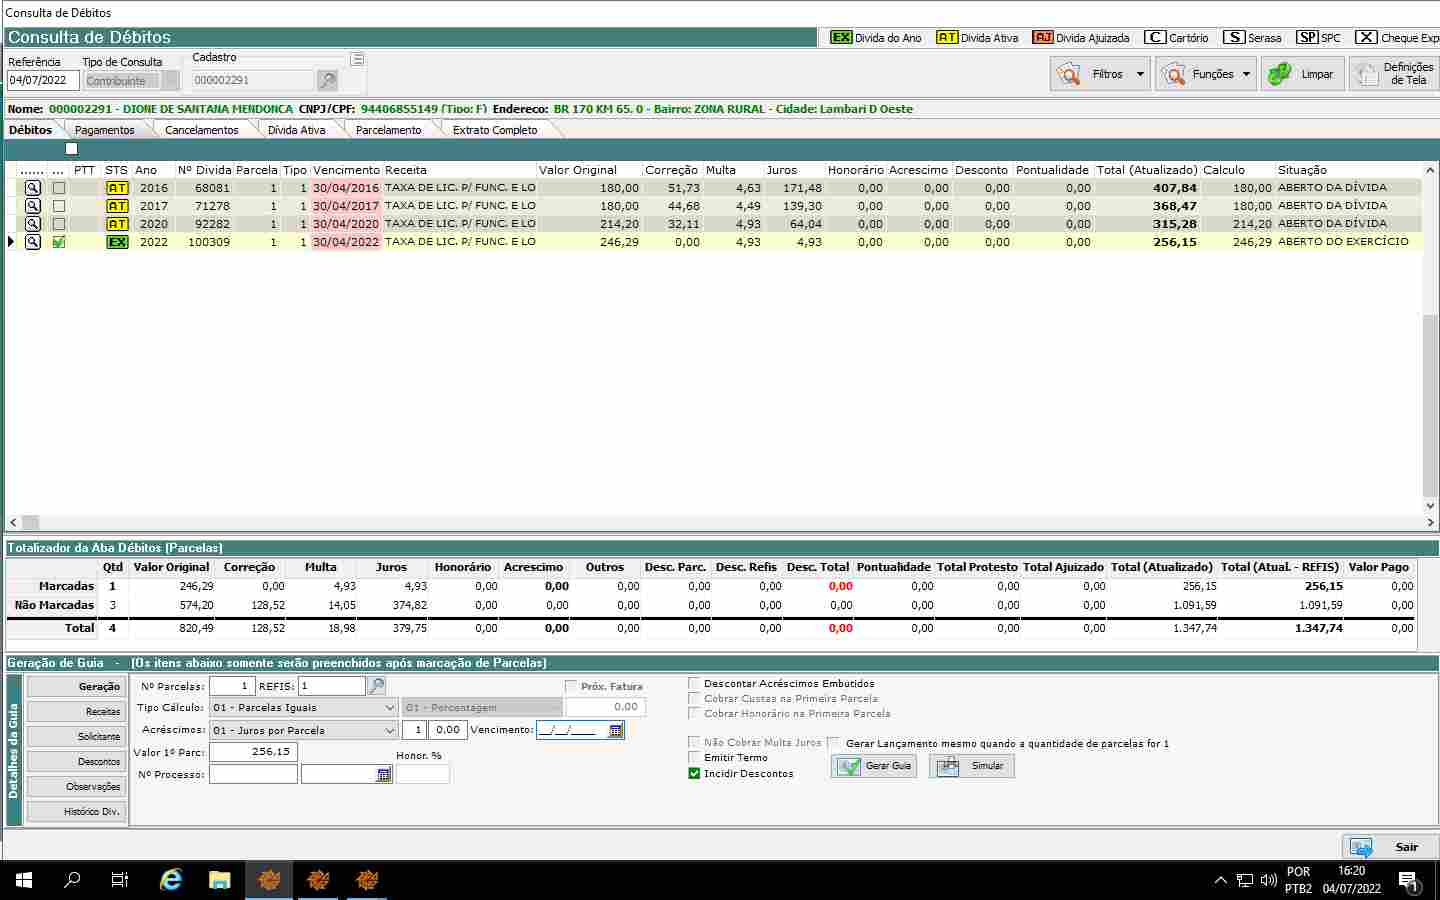Switch to the Pagamentos tab

coord(104,130)
